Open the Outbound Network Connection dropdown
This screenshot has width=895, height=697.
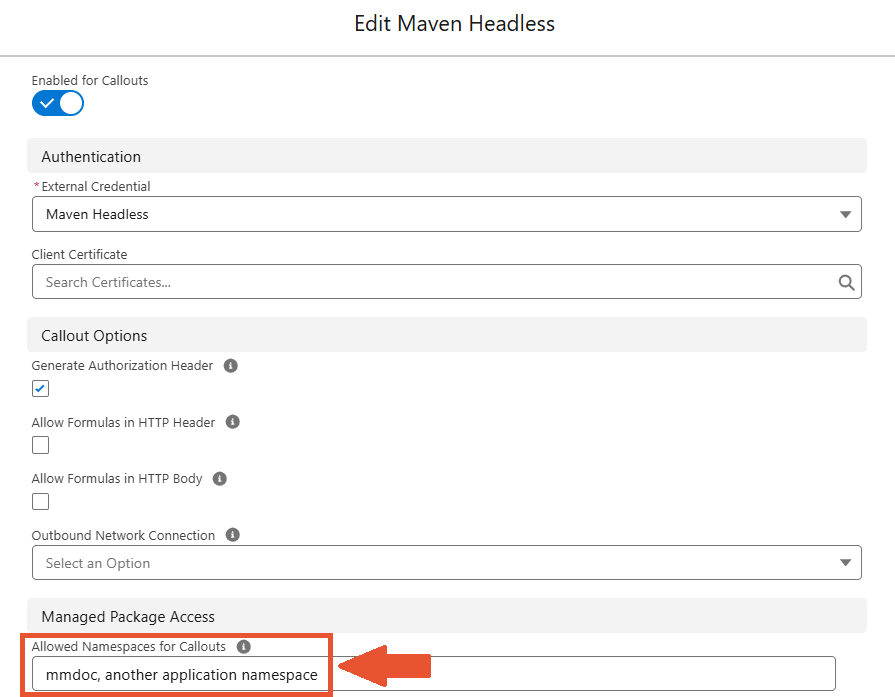(446, 563)
